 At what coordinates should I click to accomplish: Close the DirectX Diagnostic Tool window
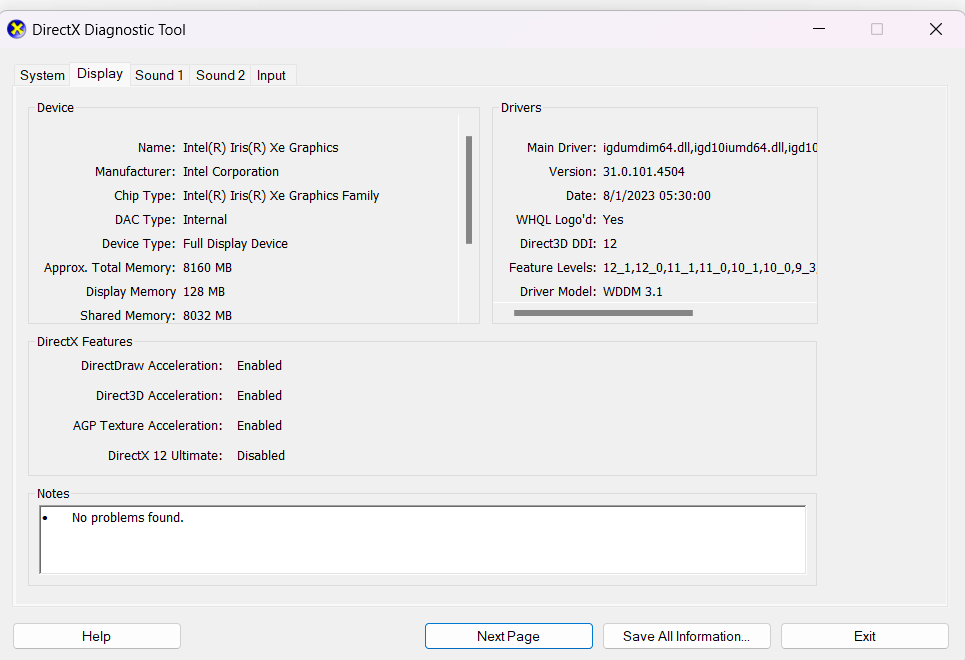(x=935, y=29)
